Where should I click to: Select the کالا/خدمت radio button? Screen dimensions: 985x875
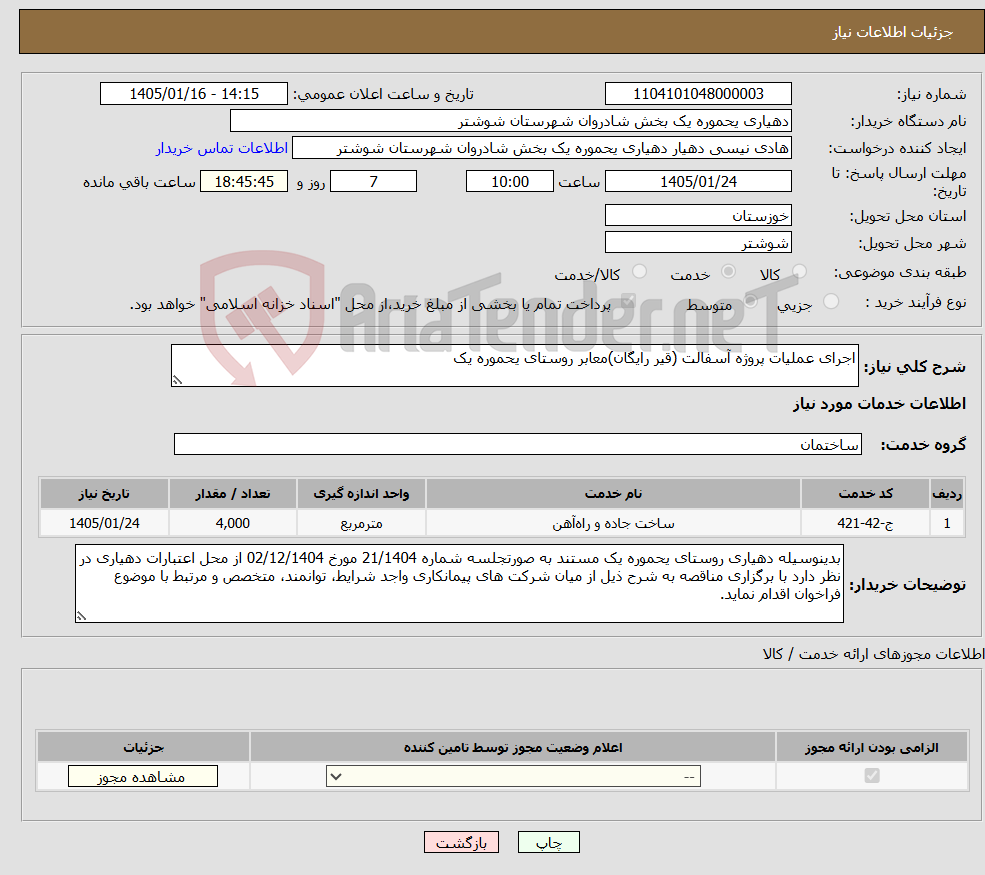tap(639, 271)
